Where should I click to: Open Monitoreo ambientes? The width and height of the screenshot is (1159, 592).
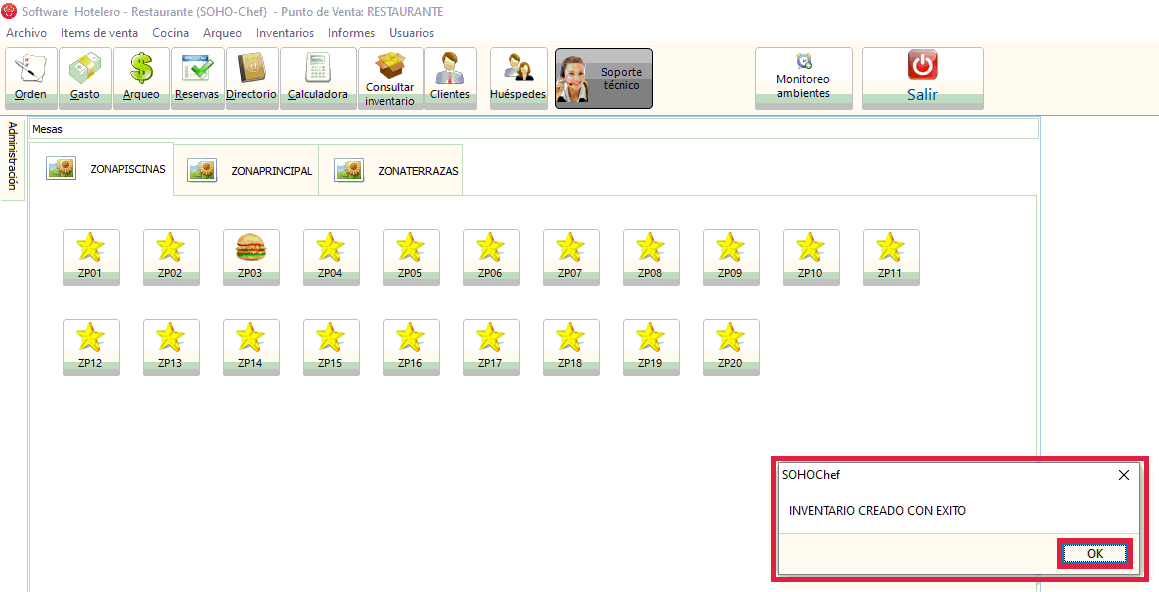(803, 78)
